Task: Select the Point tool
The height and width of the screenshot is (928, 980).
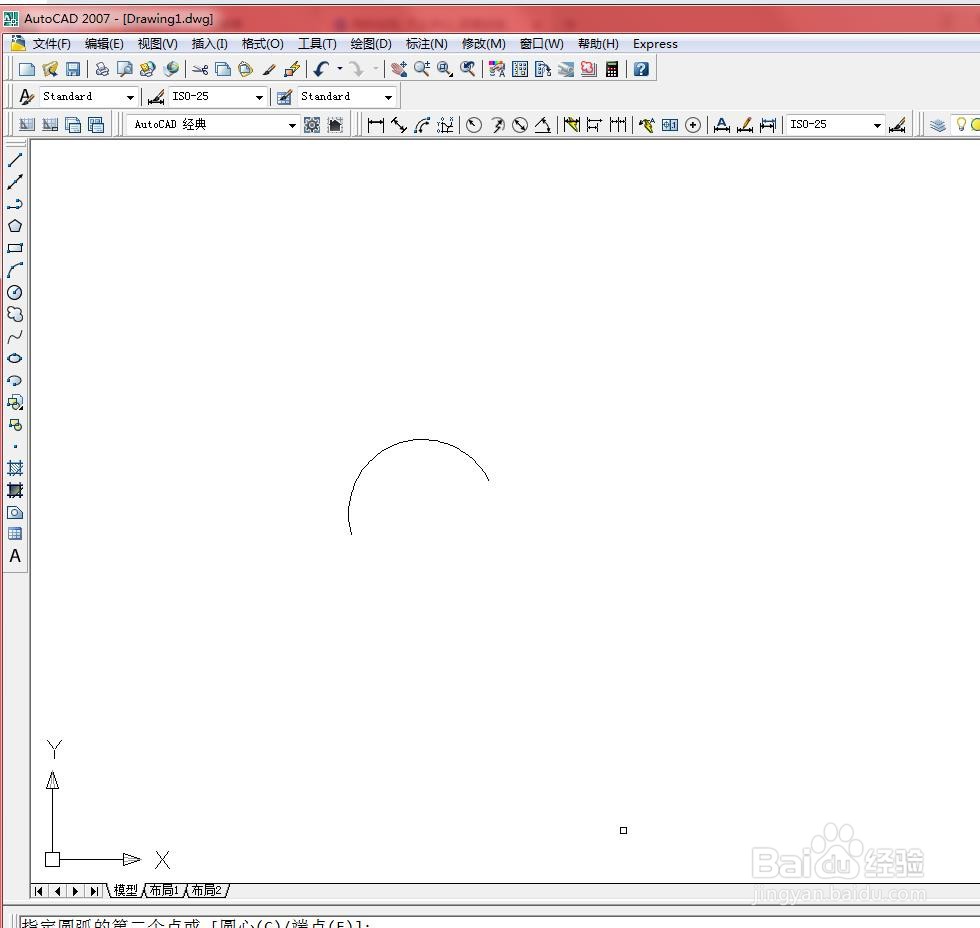Action: tap(15, 446)
